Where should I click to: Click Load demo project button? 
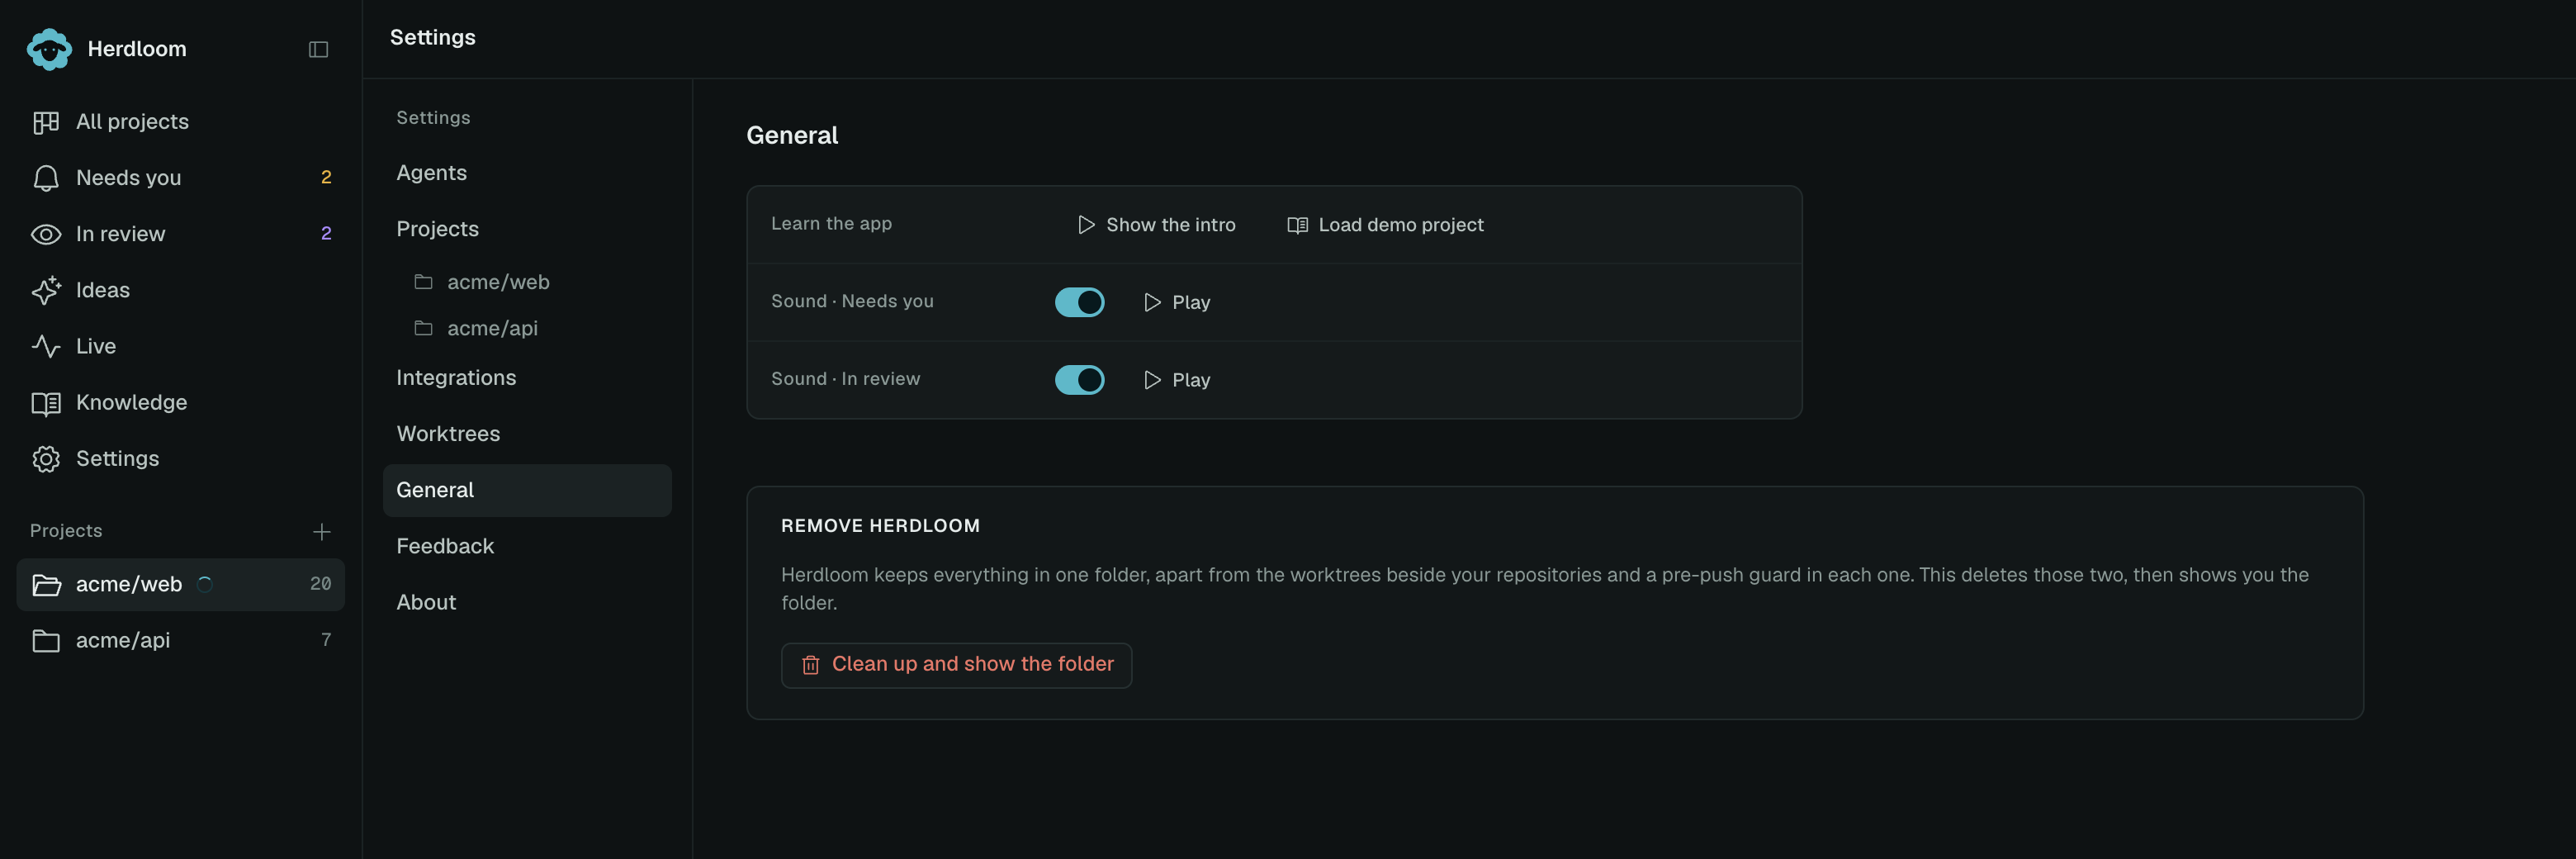point(1385,225)
